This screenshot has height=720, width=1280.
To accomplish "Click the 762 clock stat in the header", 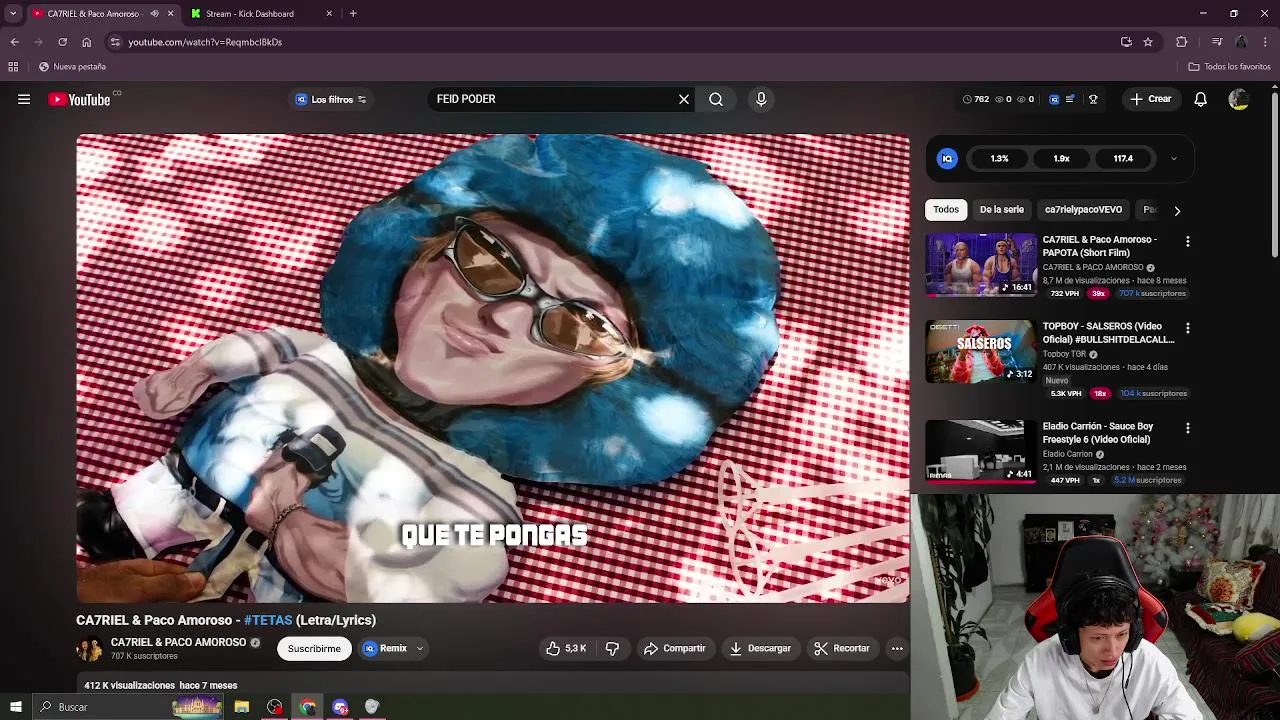I will click(976, 99).
